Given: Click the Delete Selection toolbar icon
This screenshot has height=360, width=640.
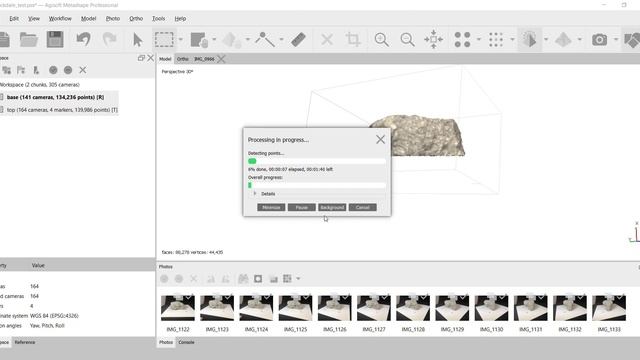Looking at the screenshot, I should tap(327, 40).
